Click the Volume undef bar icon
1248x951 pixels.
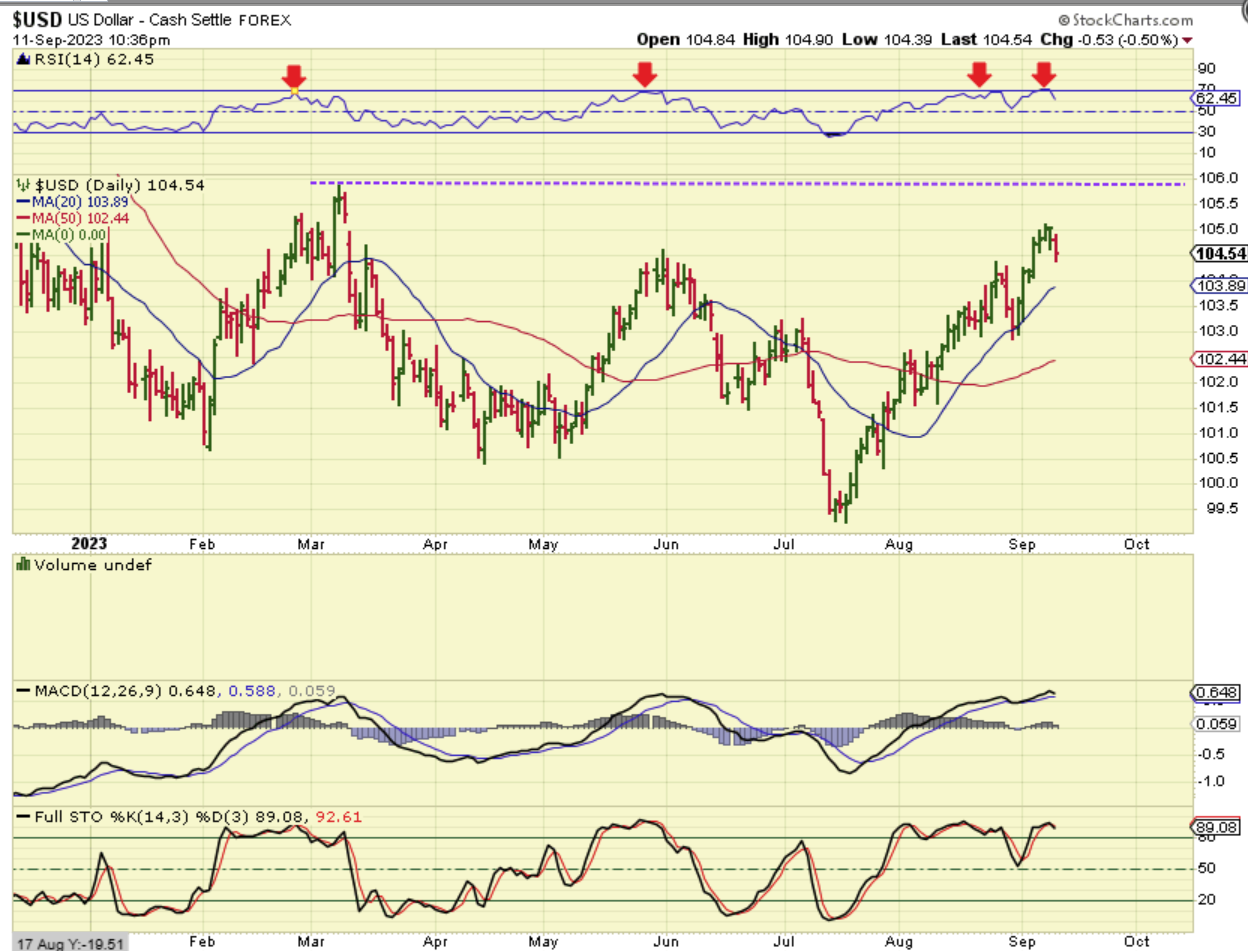tap(21, 565)
